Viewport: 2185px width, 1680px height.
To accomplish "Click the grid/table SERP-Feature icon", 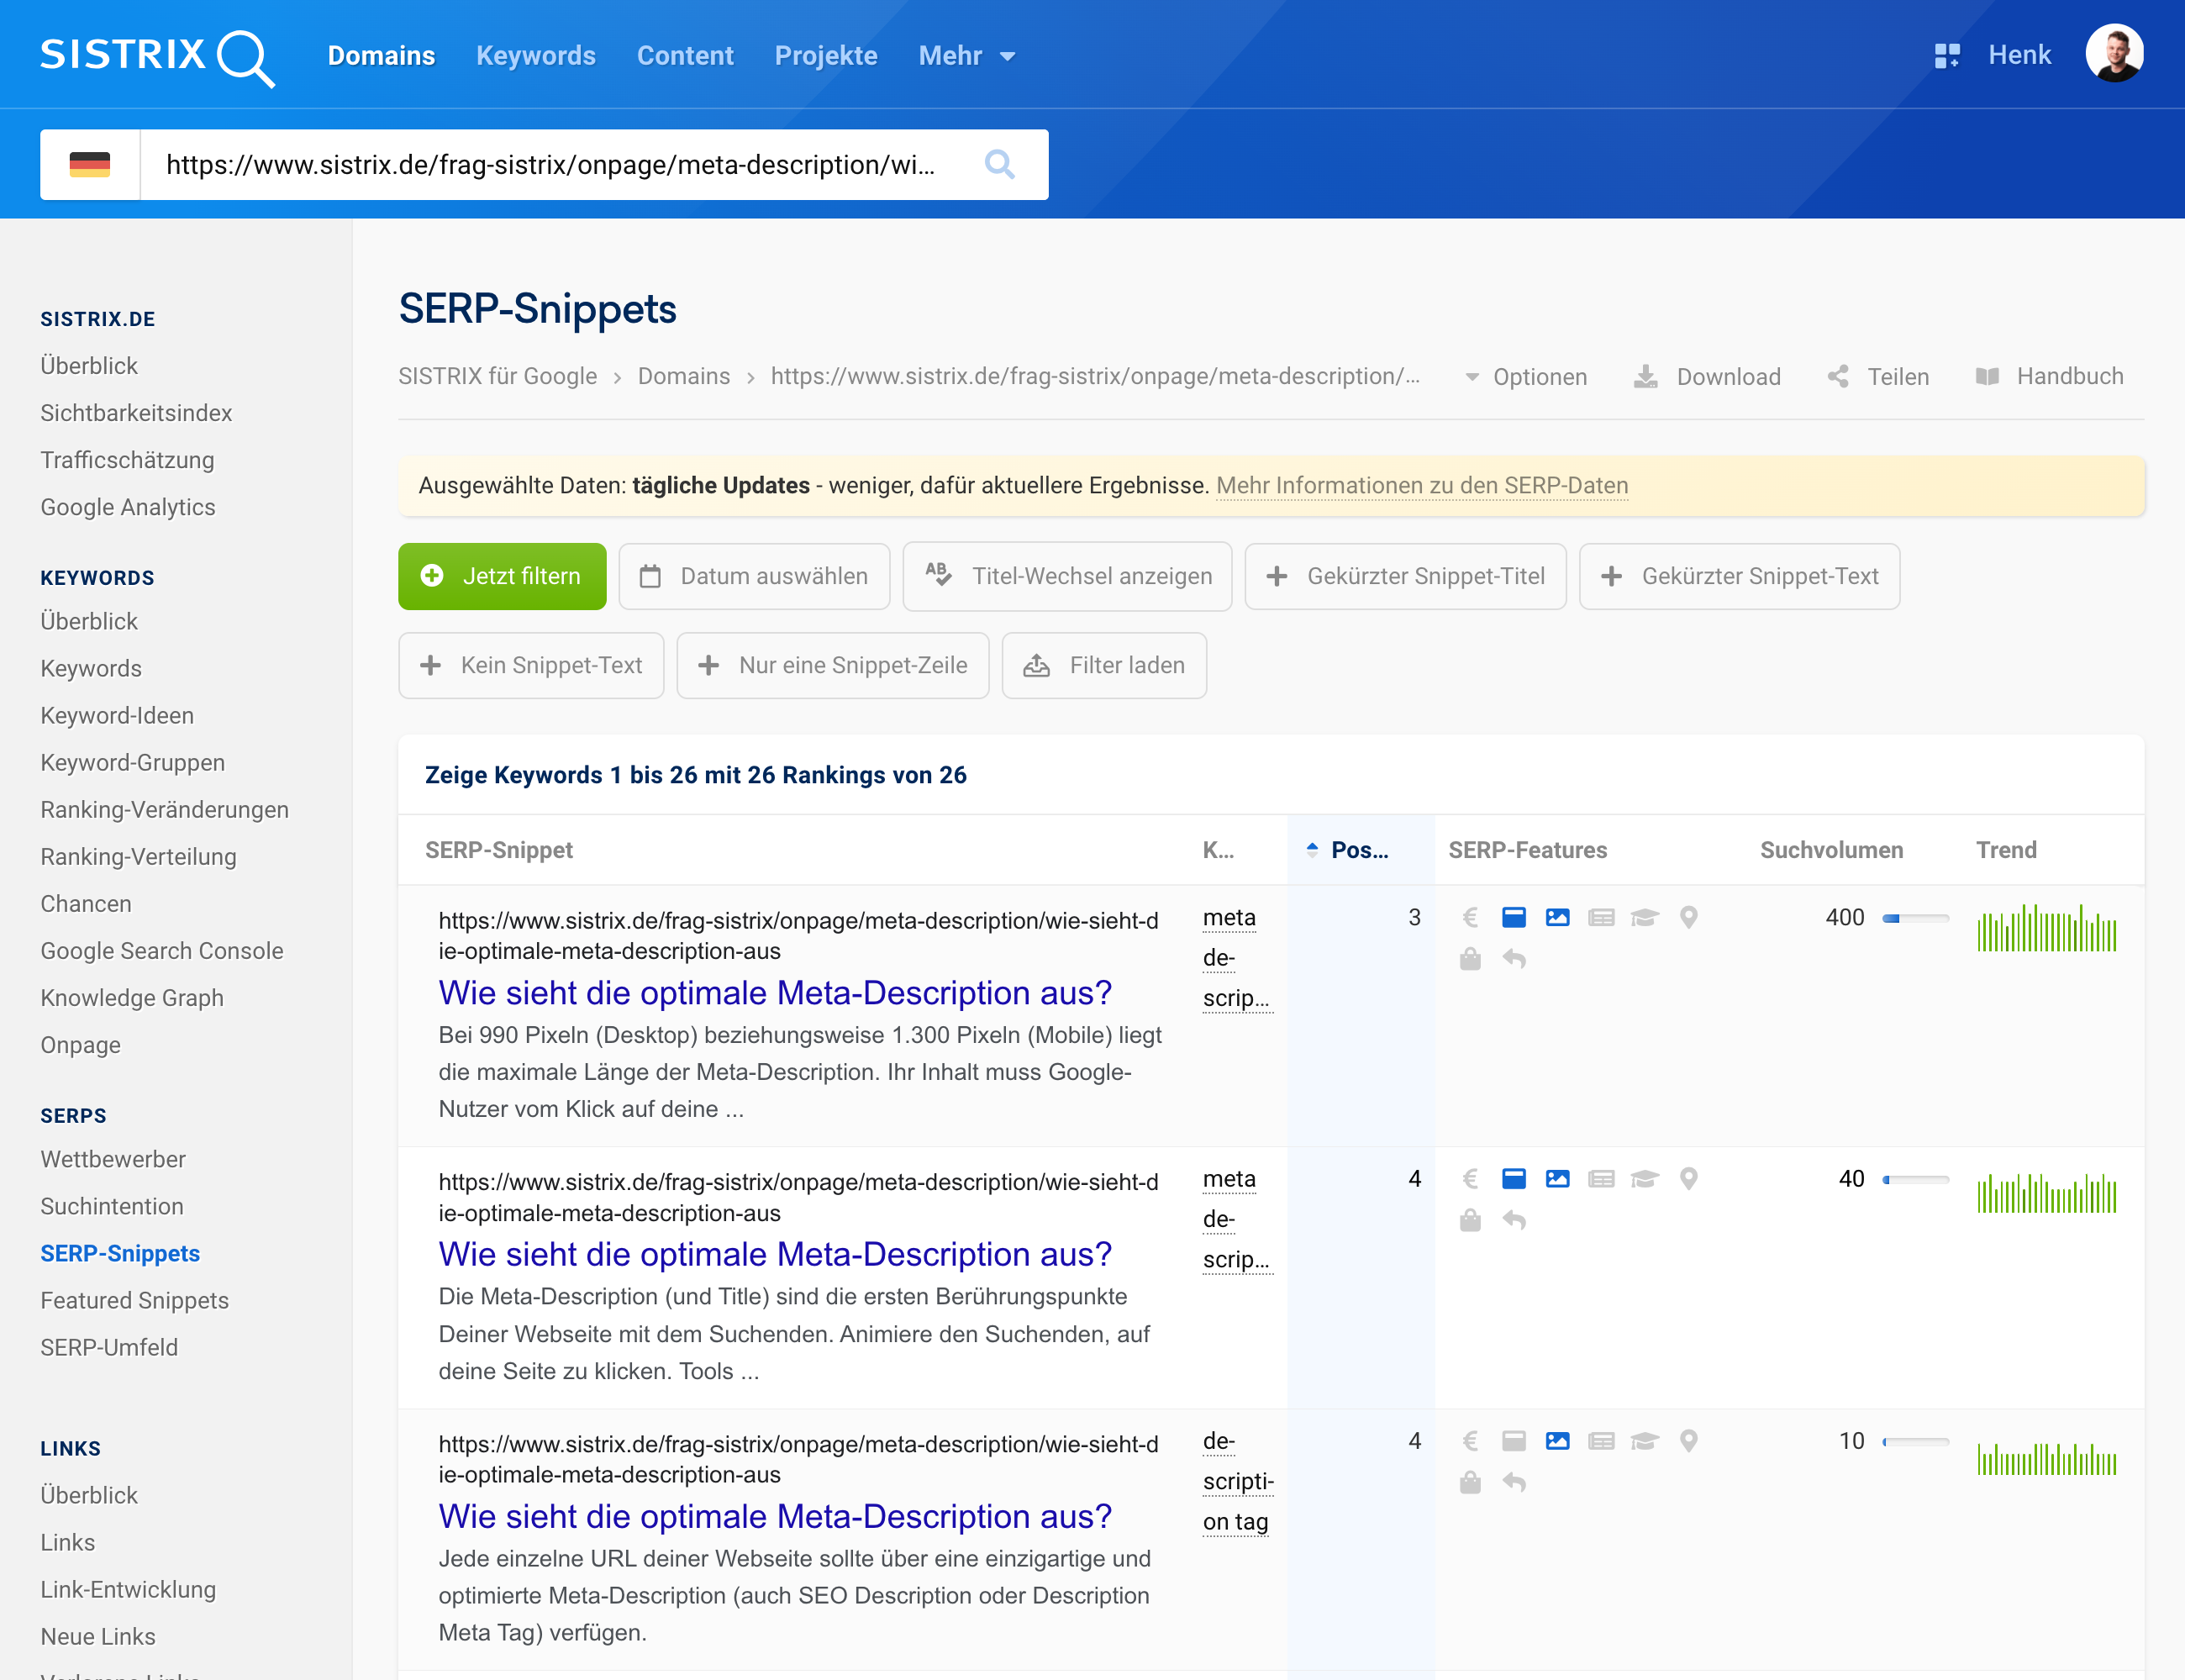I will 1599,918.
